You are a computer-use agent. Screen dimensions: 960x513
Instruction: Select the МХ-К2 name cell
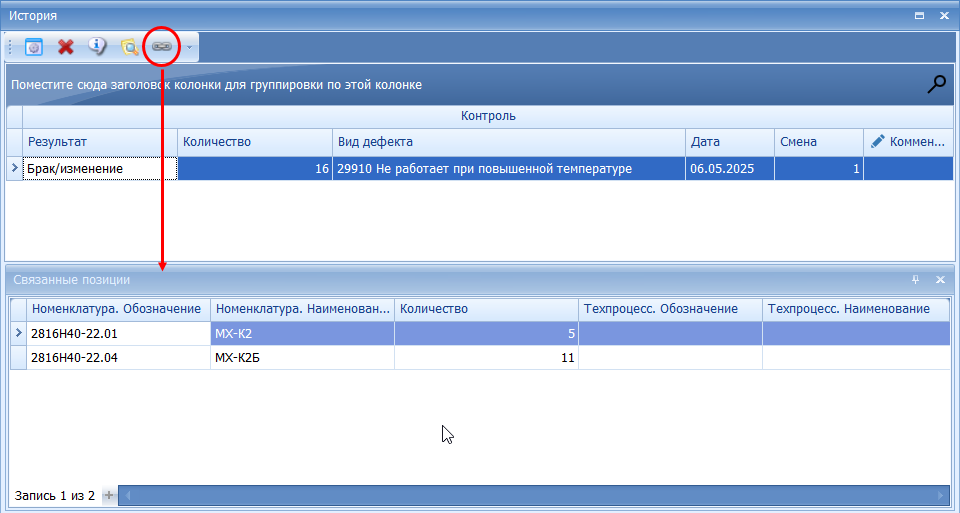tap(302, 334)
